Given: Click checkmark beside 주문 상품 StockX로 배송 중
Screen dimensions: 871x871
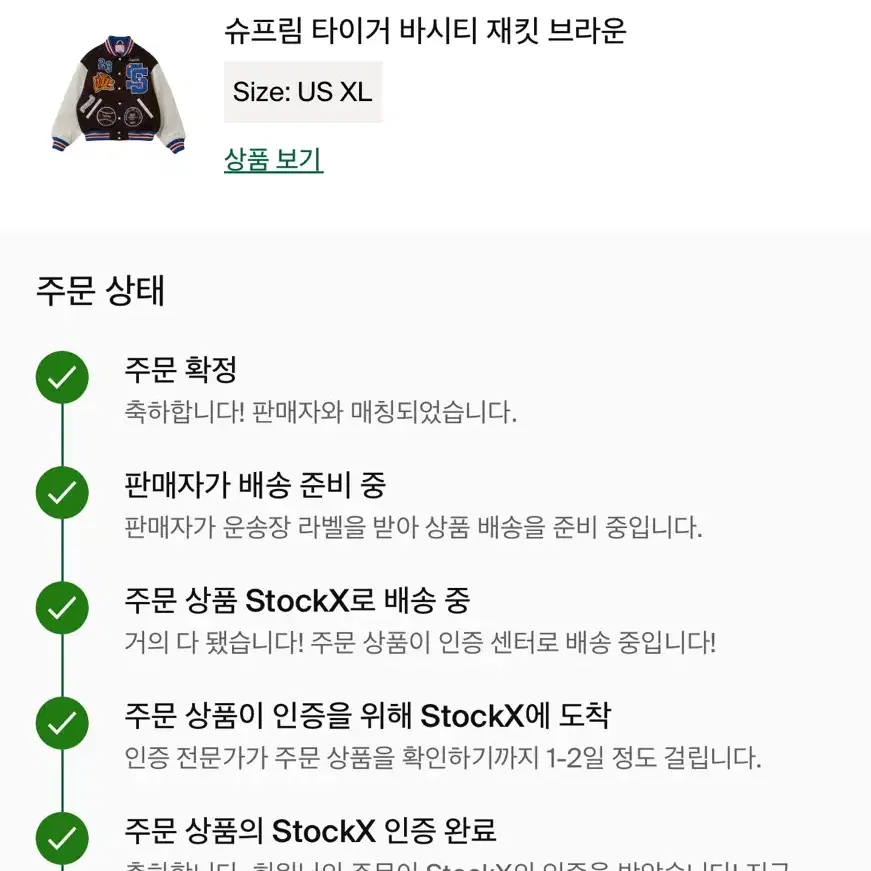Looking at the screenshot, I should [62, 608].
